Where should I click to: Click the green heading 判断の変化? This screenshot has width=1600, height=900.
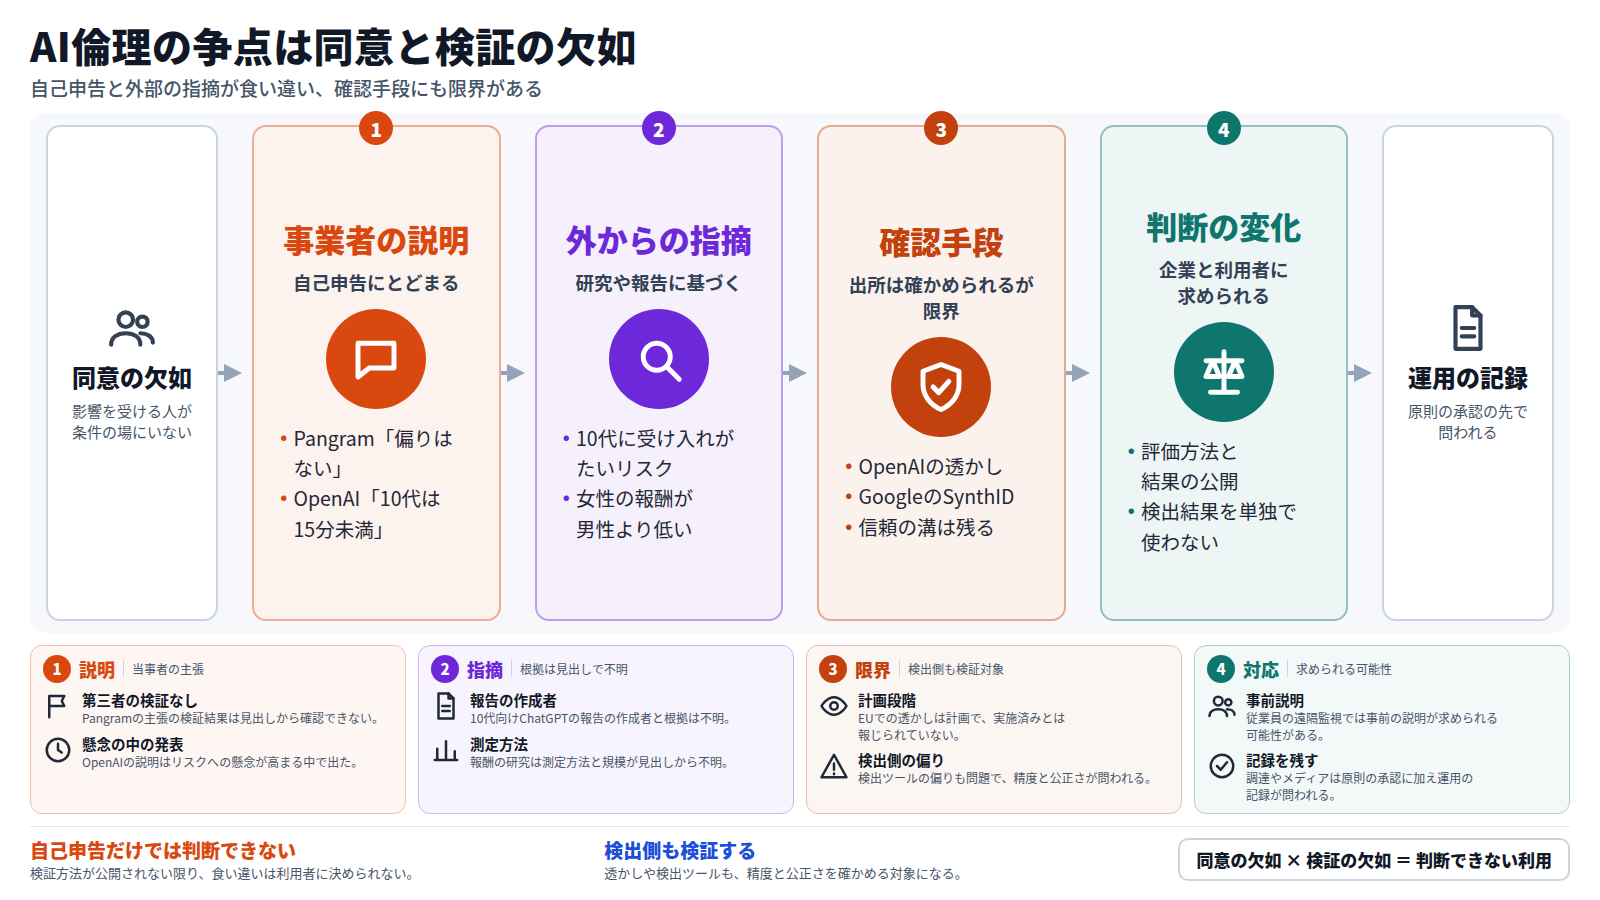tap(1224, 228)
